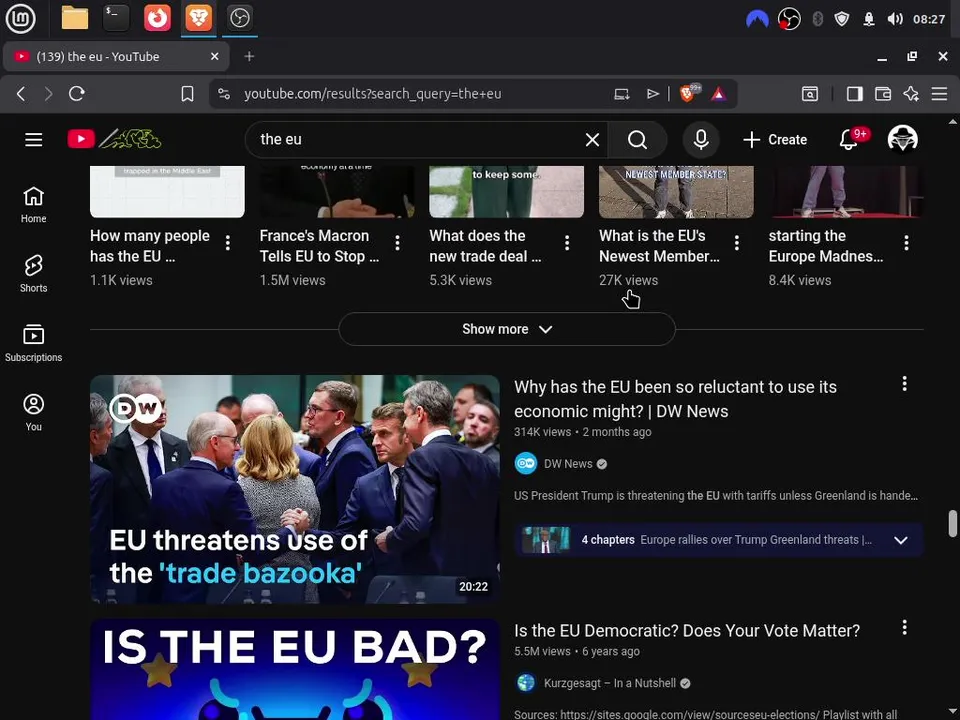Open options menu for DW News video
The image size is (960, 720).
[x=904, y=384]
